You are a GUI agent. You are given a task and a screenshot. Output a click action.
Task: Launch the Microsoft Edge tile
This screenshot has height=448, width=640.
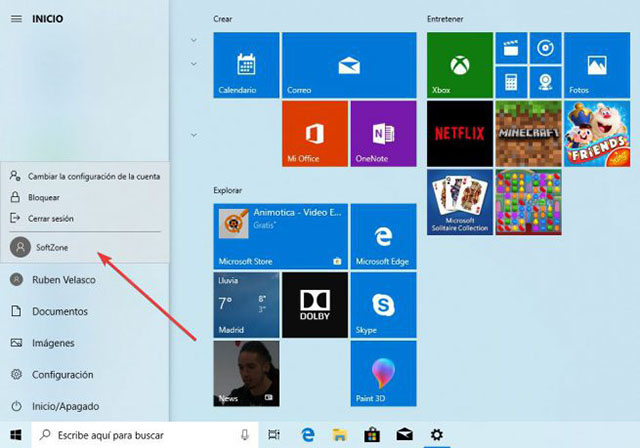(x=383, y=237)
